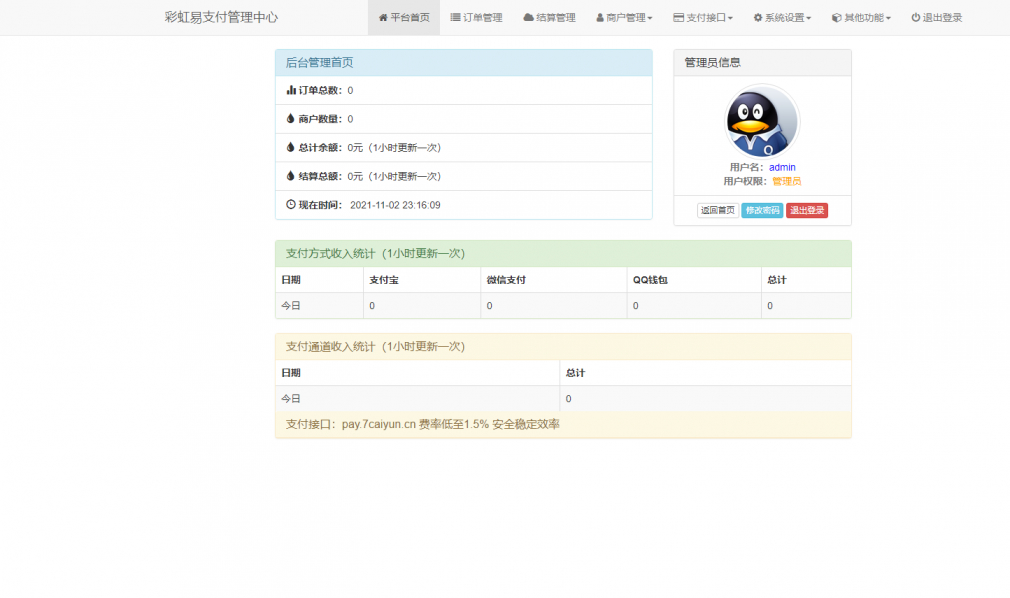Select 结算管理 in the navigation bar
The image size is (1010, 598).
548,17
